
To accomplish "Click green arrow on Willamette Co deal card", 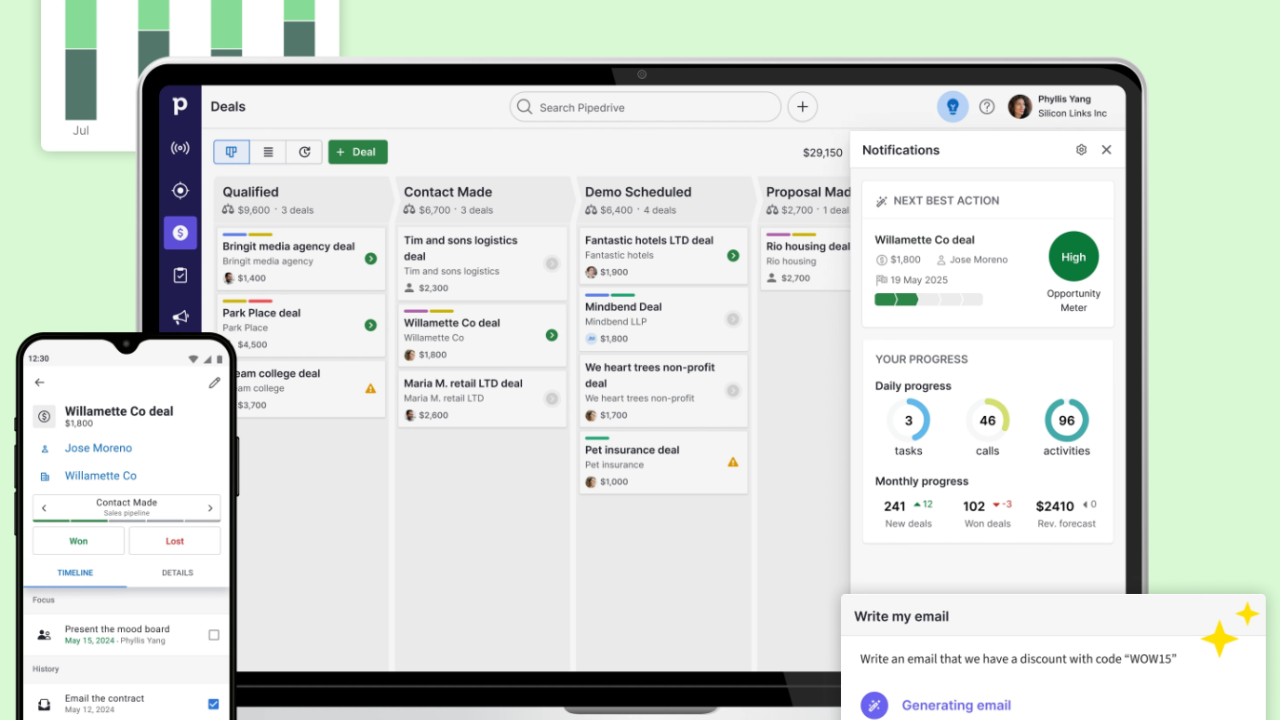I will [551, 335].
